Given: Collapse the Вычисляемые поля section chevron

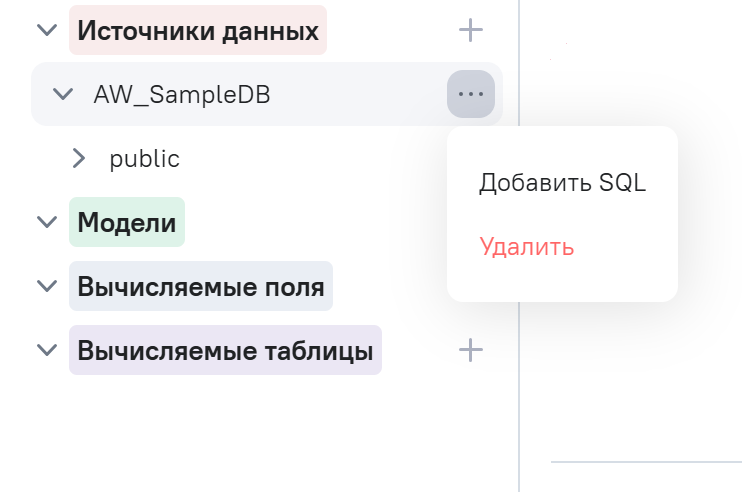Looking at the screenshot, I should click(x=46, y=287).
